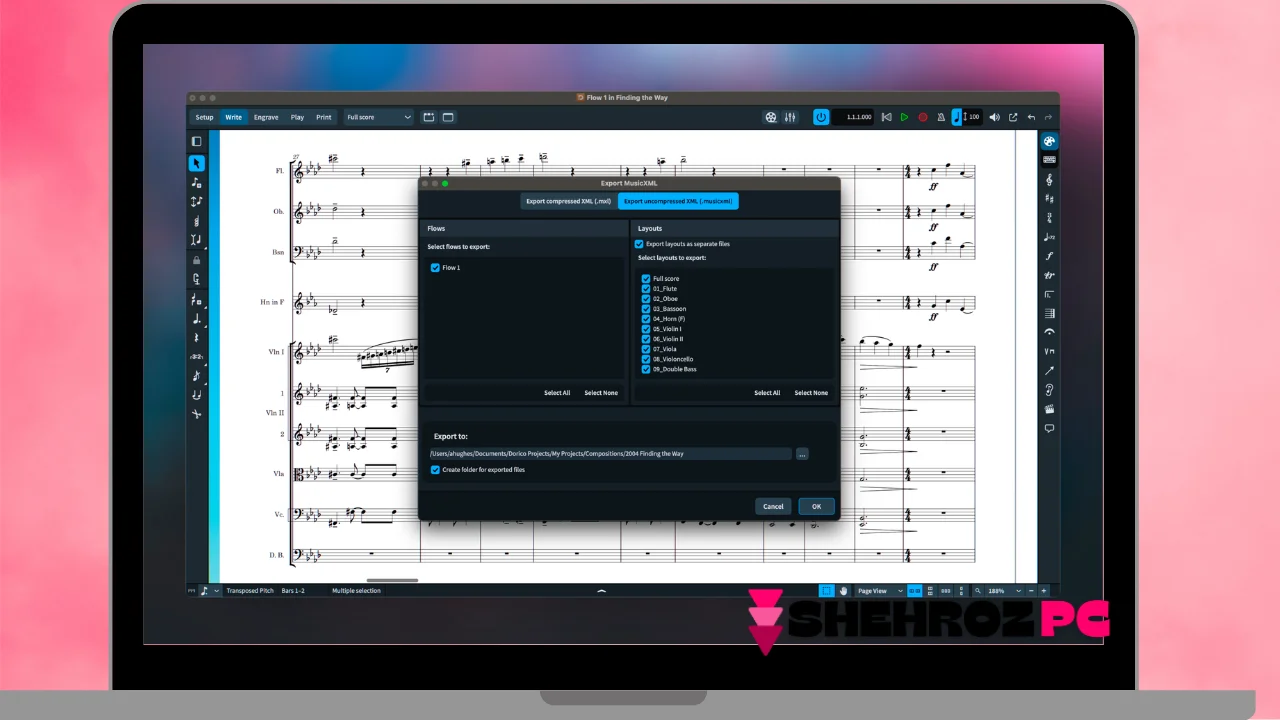This screenshot has height=720, width=1280.
Task: Click Select All under Flows list
Action: 557,393
